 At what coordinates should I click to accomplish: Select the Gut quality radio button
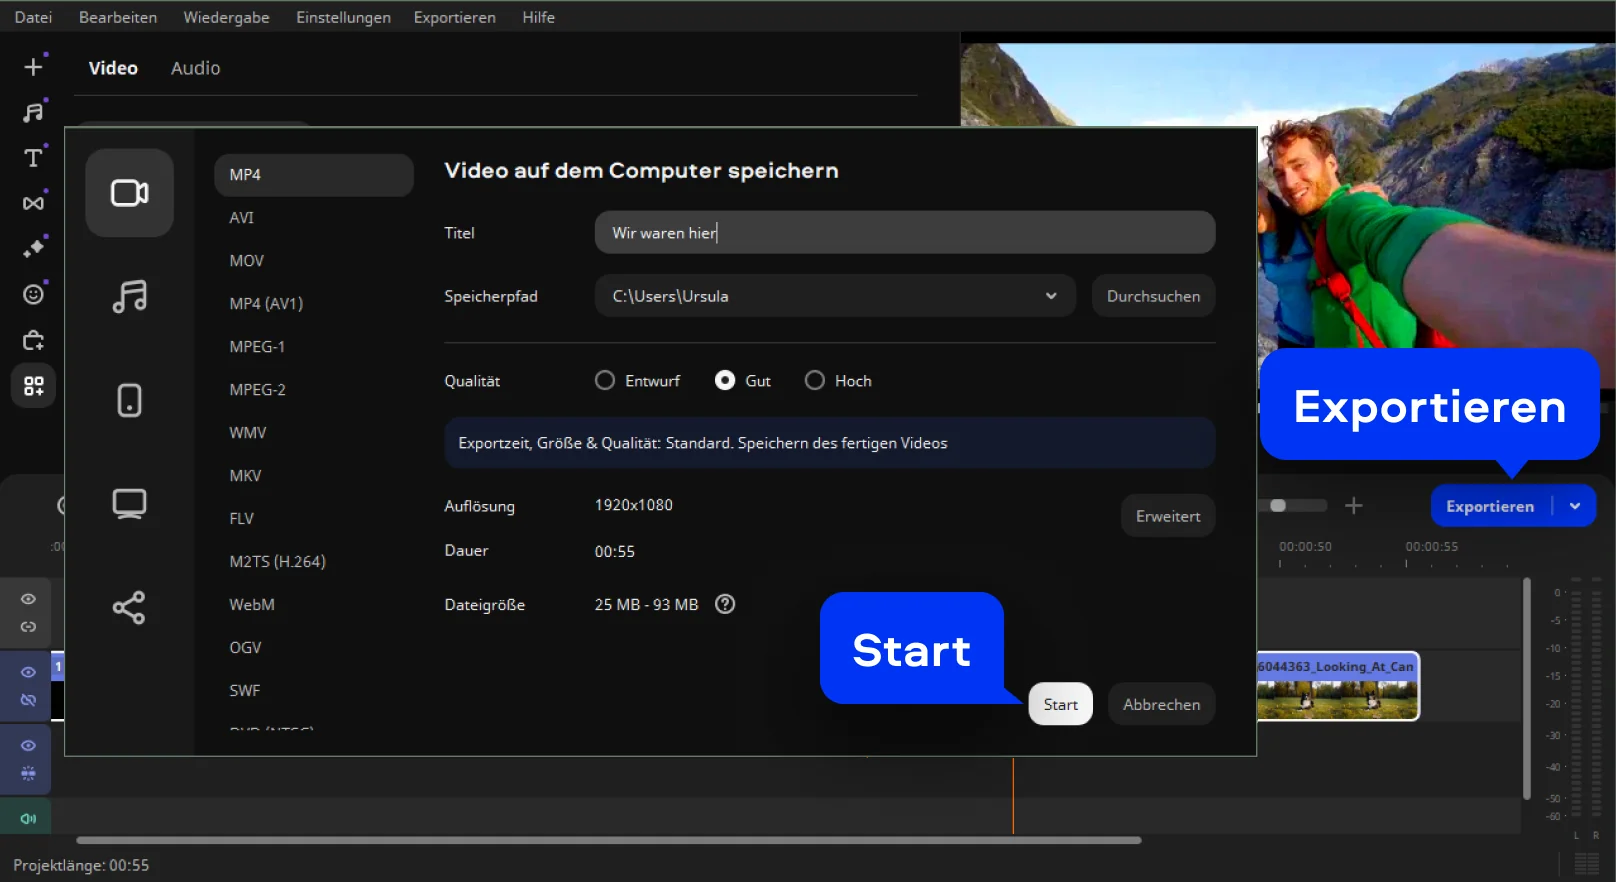click(x=725, y=381)
